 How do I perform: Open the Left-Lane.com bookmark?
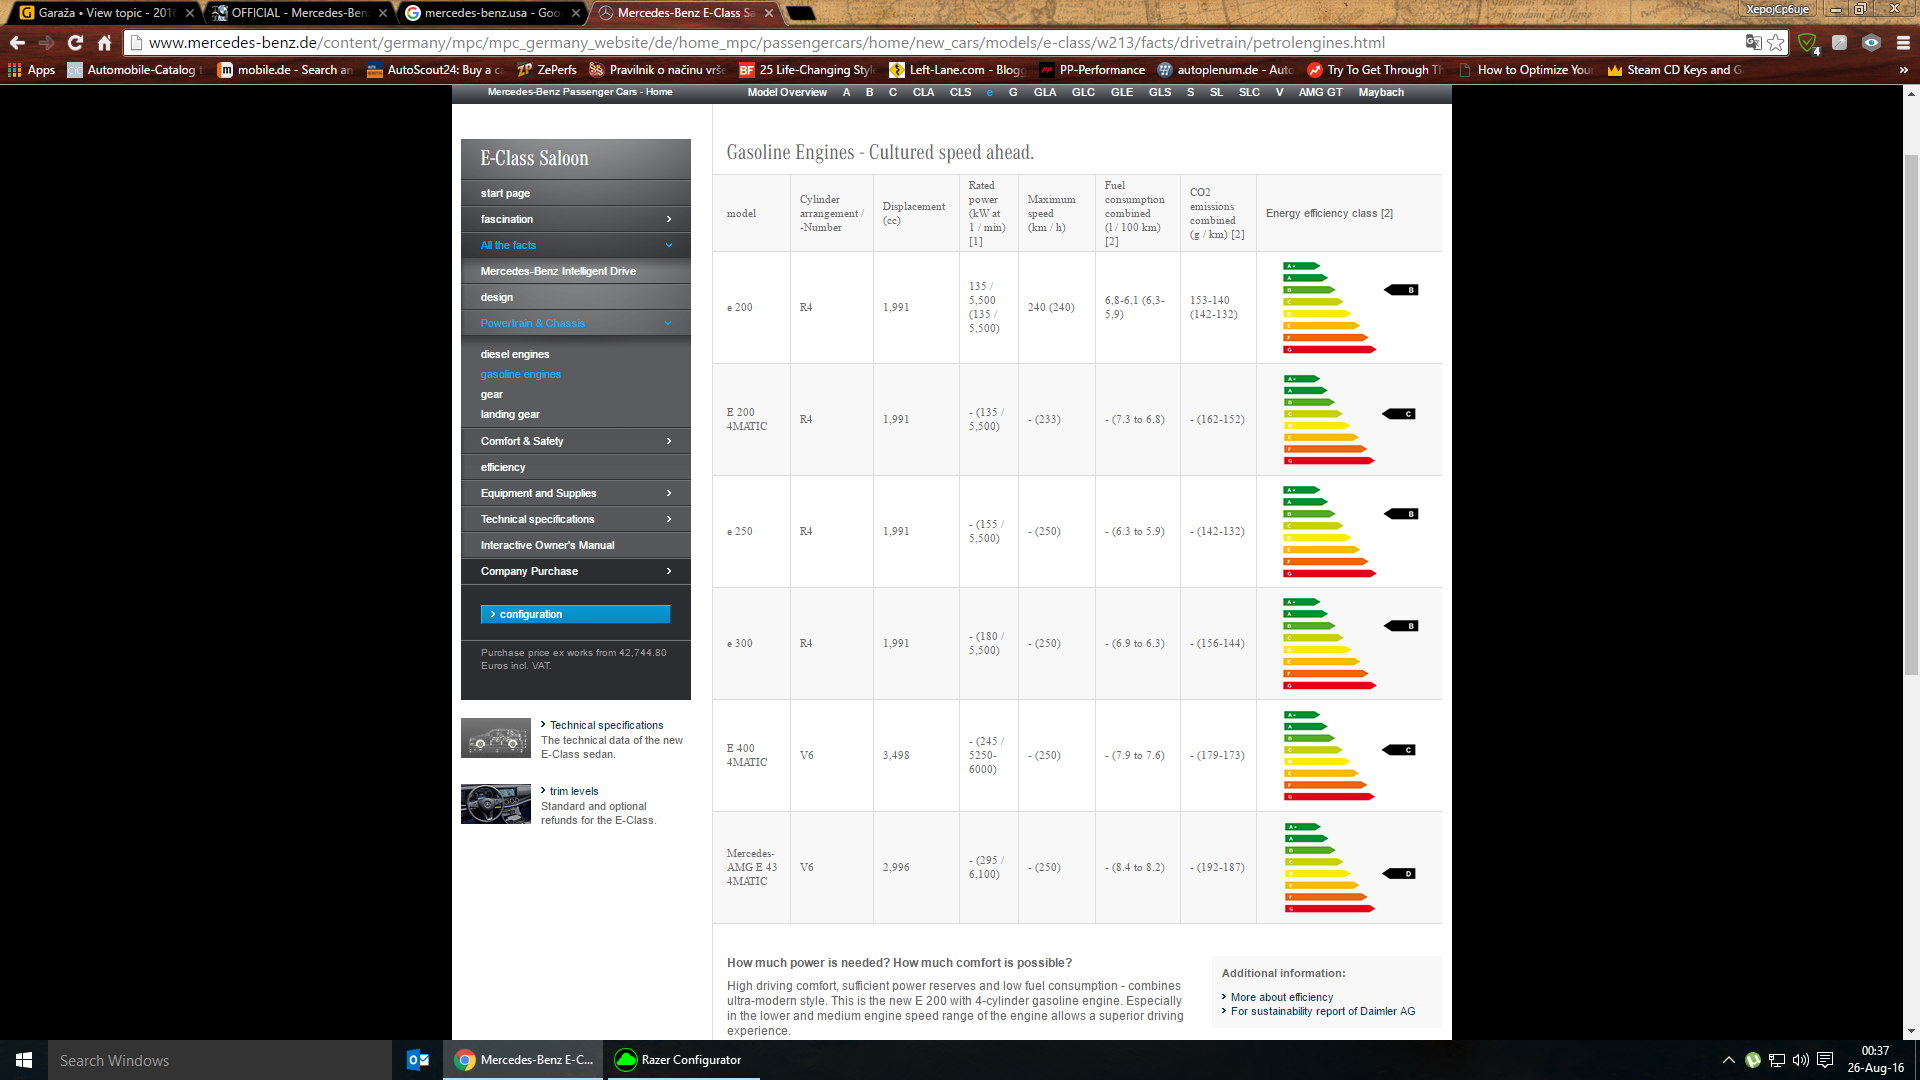957,70
